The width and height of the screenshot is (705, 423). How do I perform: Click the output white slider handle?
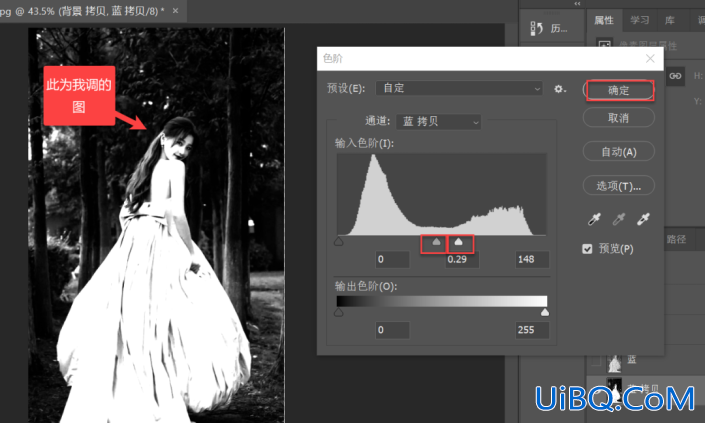click(545, 312)
